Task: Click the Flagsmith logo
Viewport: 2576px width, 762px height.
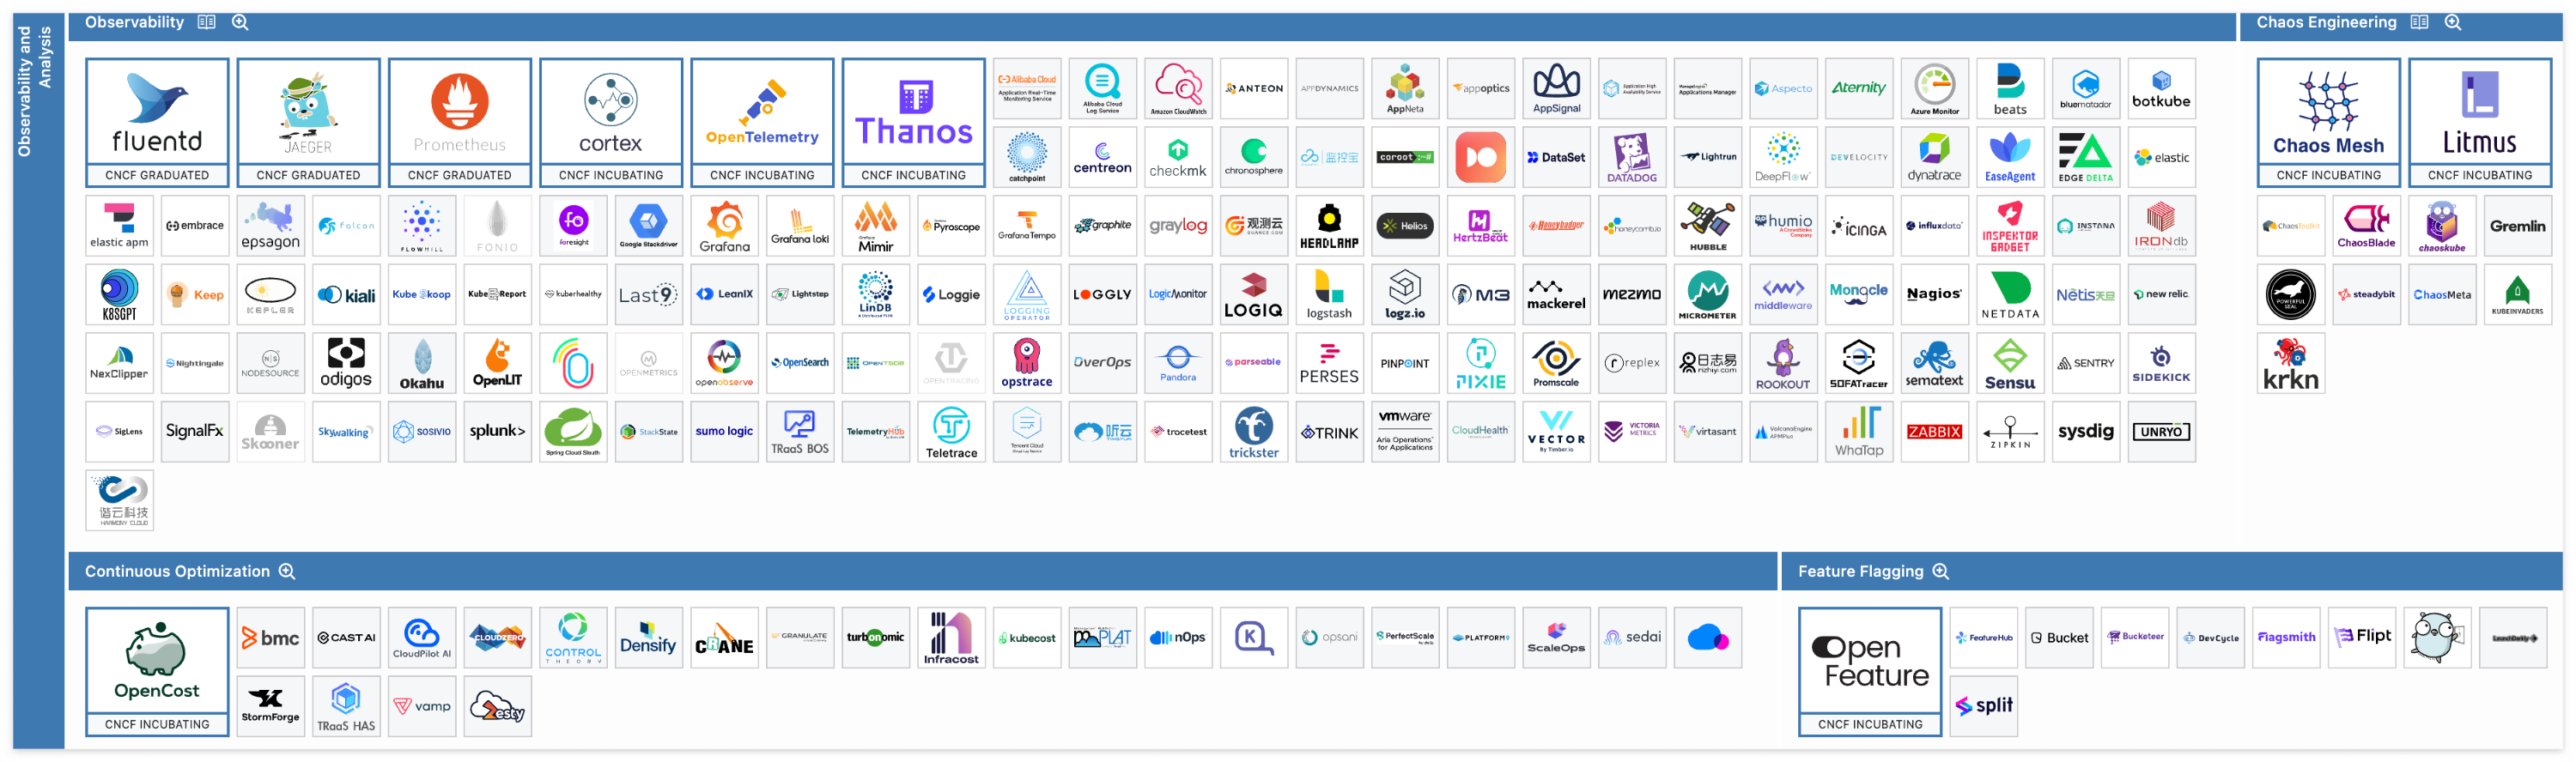Action: tap(2286, 637)
